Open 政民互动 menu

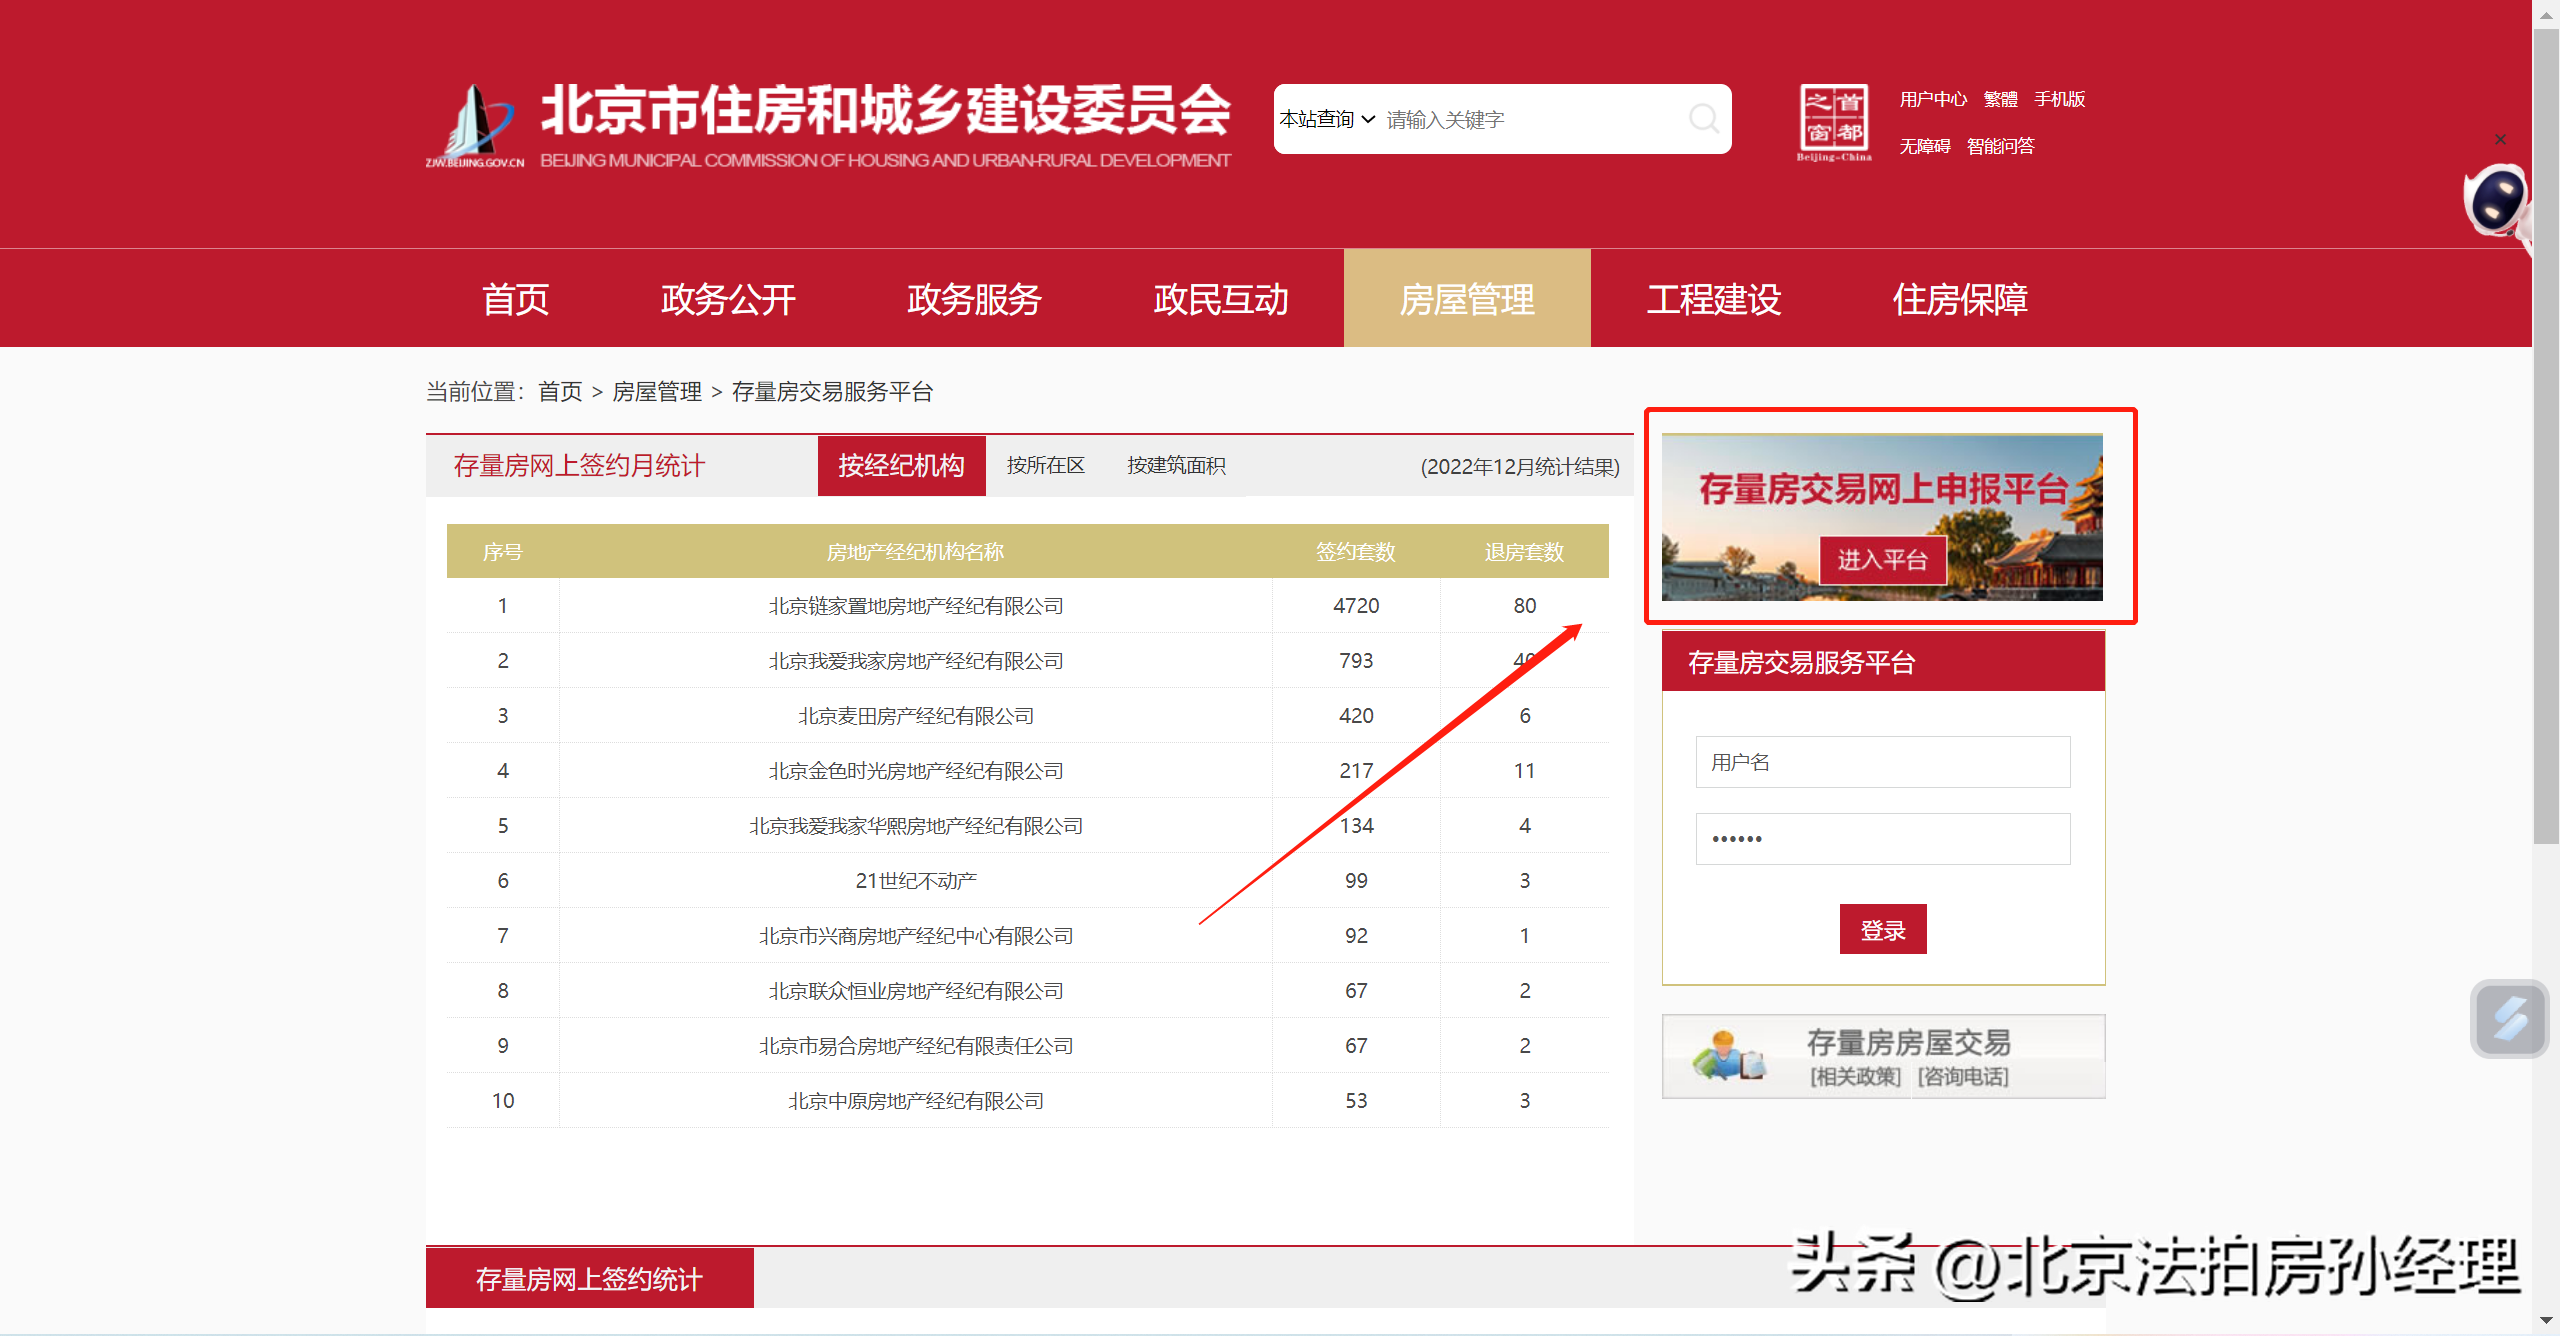pos(1221,299)
